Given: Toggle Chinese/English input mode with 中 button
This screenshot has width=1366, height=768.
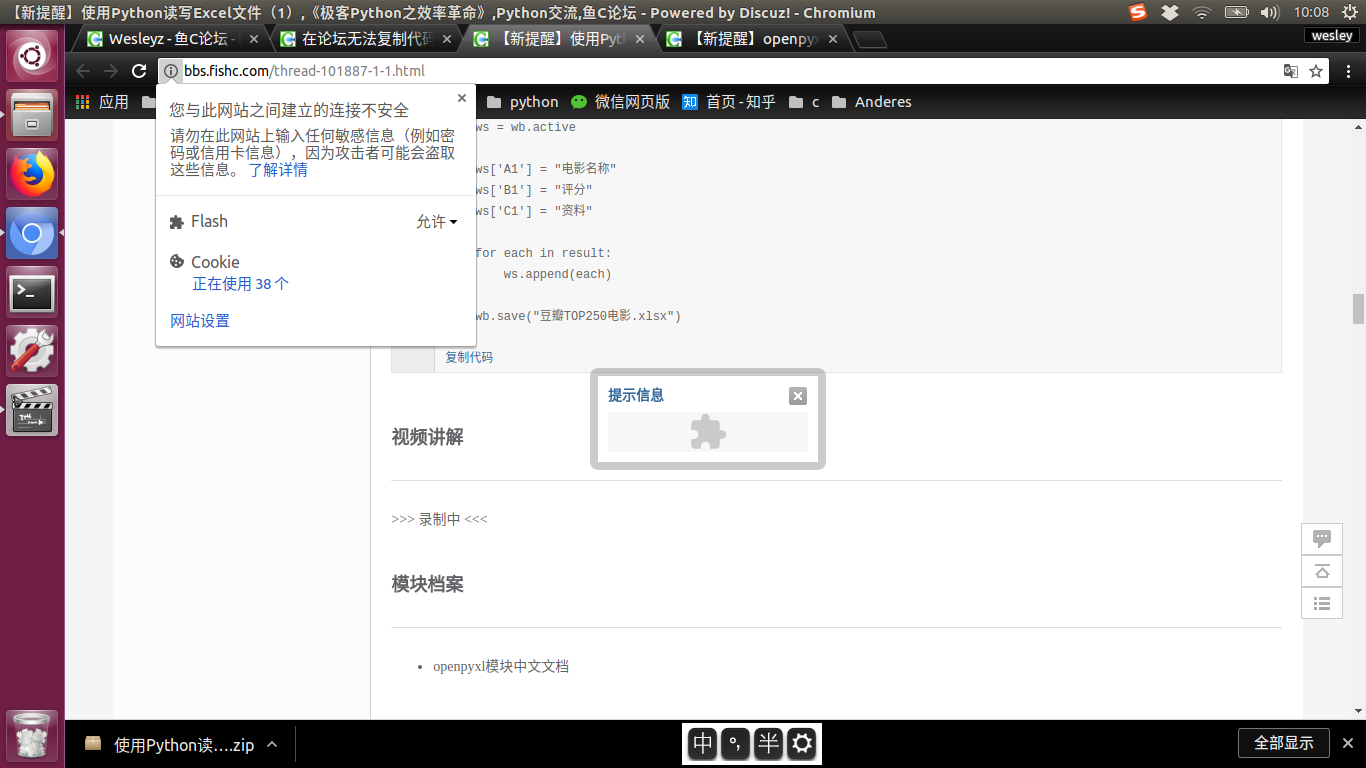Looking at the screenshot, I should point(702,744).
